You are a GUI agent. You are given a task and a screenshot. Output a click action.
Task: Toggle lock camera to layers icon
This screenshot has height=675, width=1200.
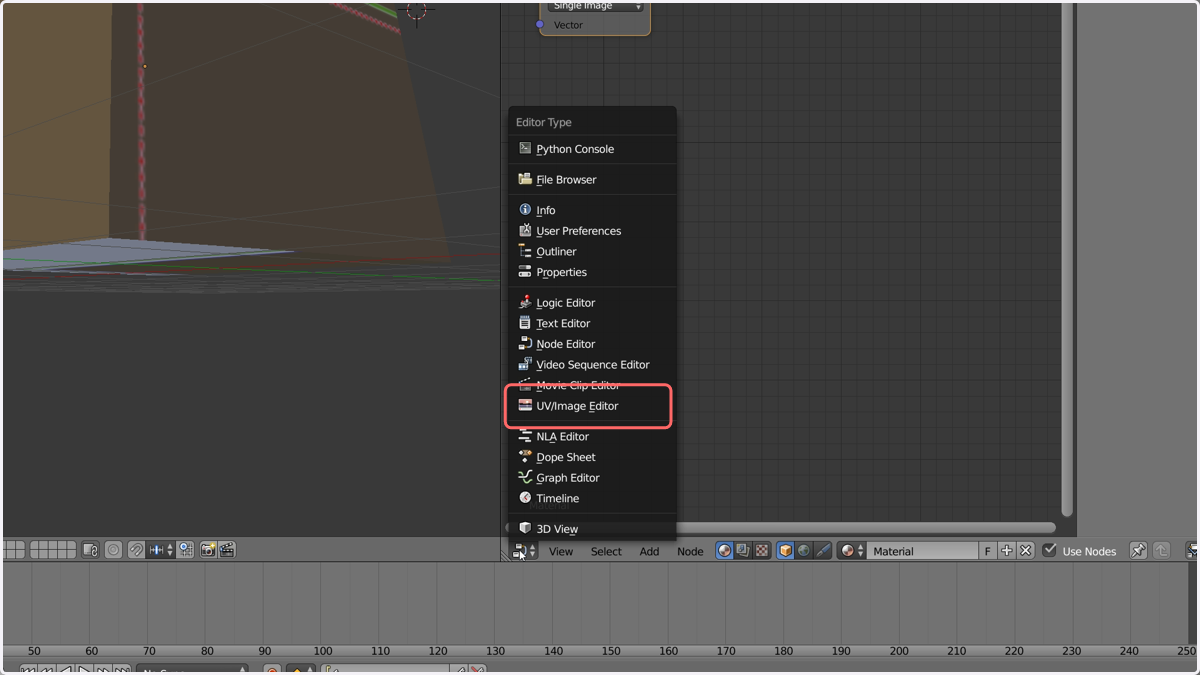[90, 550]
